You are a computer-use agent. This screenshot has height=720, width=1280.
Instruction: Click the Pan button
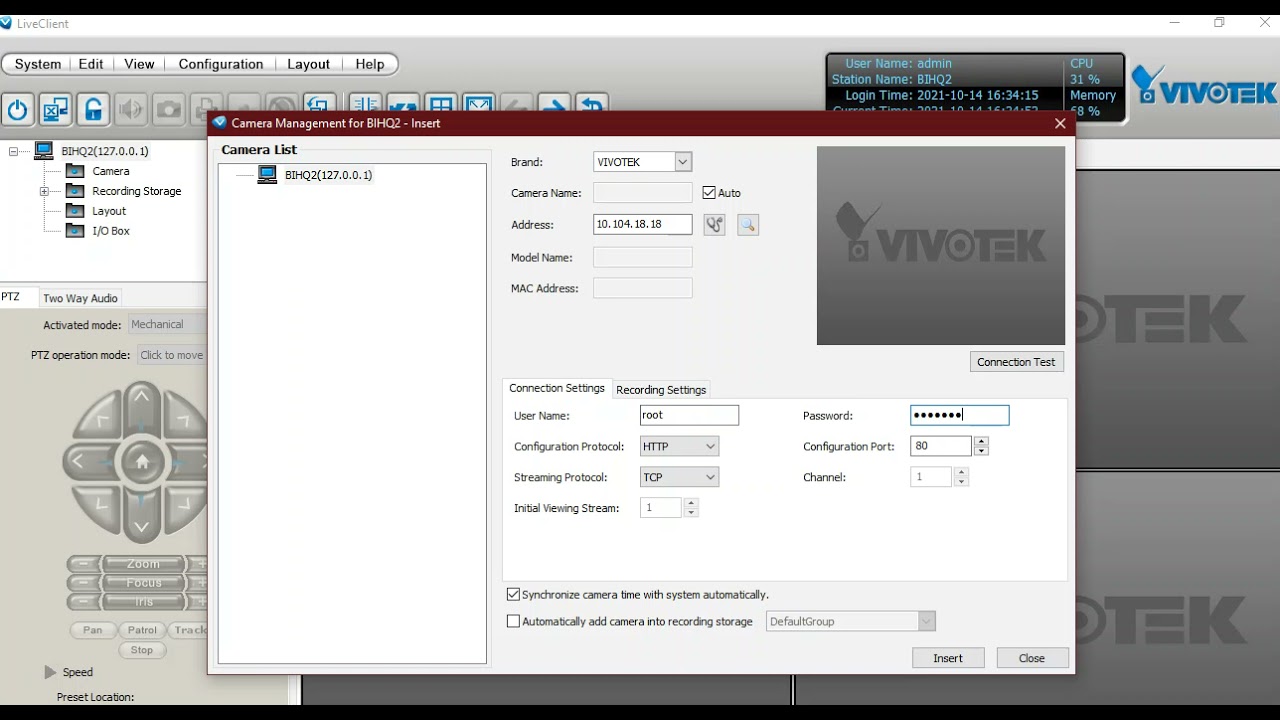pos(93,630)
